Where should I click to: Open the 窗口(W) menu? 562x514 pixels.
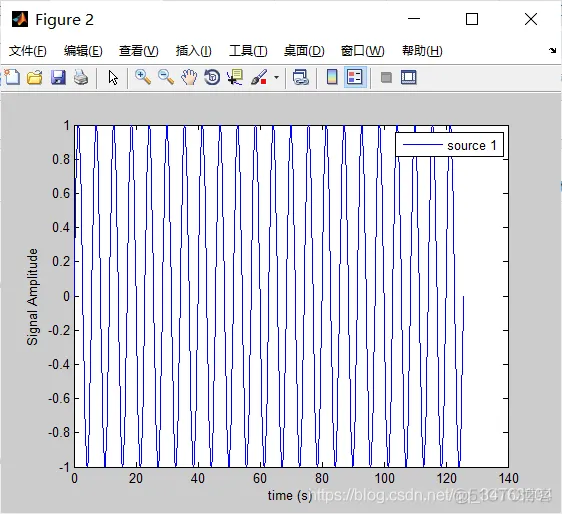click(362, 51)
